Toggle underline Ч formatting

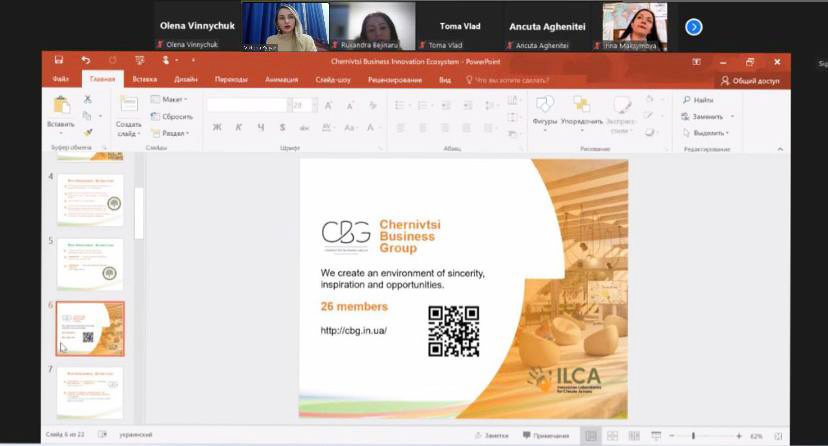261,127
